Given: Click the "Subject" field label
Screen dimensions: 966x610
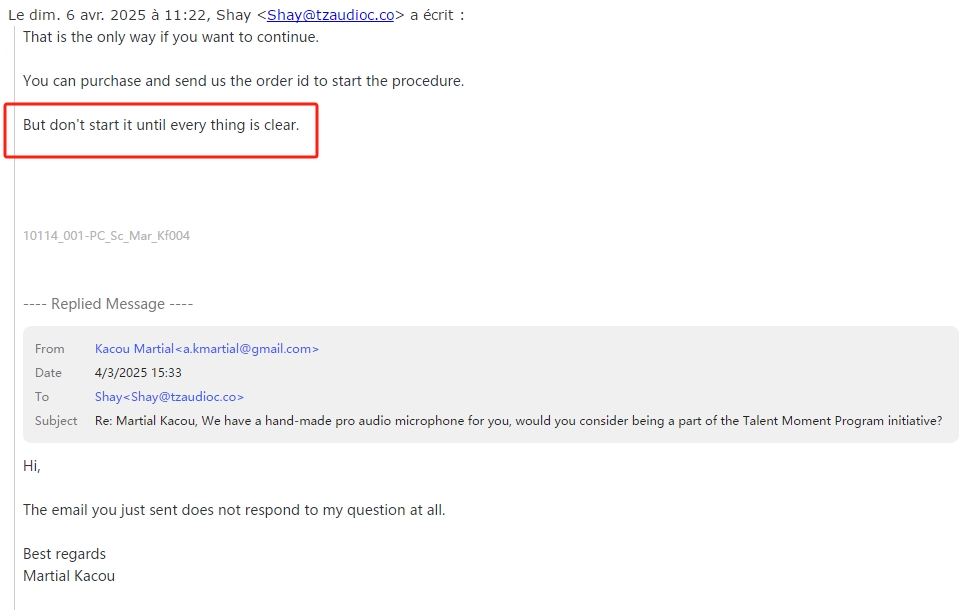Looking at the screenshot, I should pos(56,421).
